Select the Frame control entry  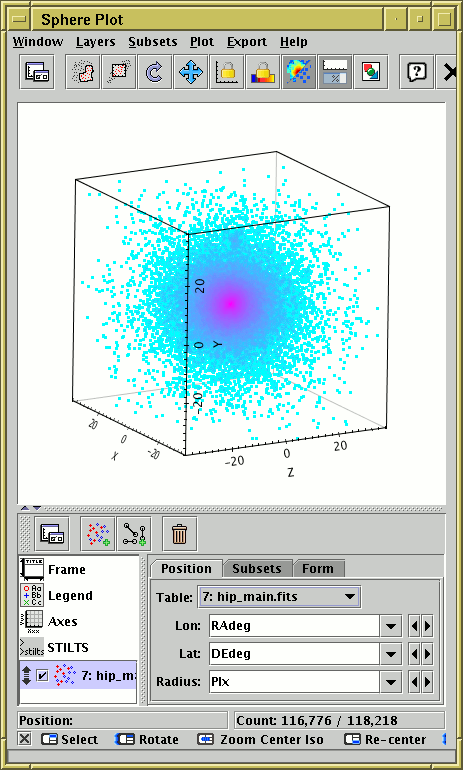click(79, 570)
